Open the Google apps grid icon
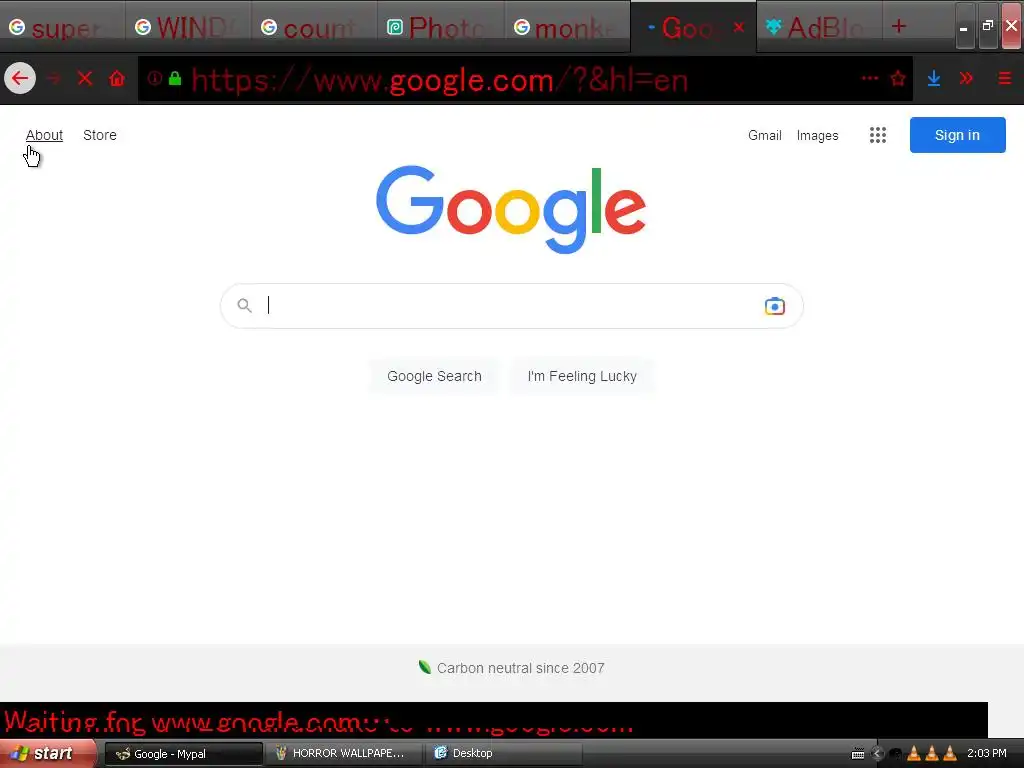This screenshot has width=1024, height=768. pos(878,135)
